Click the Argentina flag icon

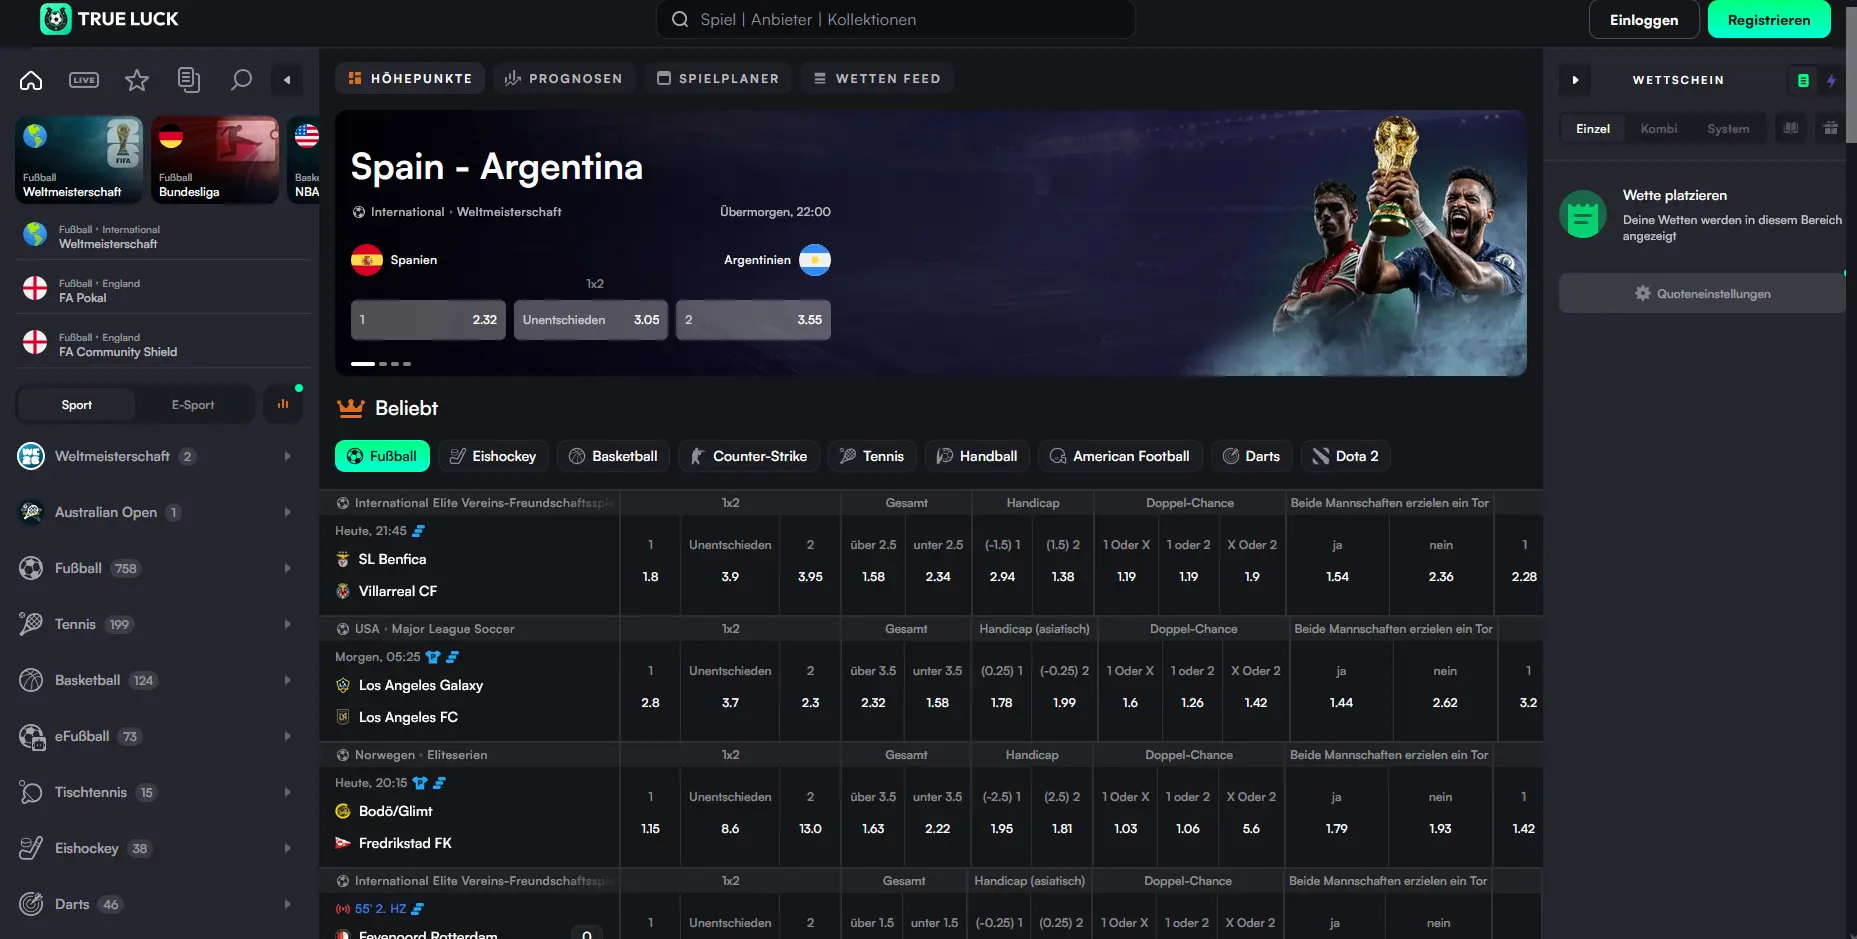coord(815,260)
